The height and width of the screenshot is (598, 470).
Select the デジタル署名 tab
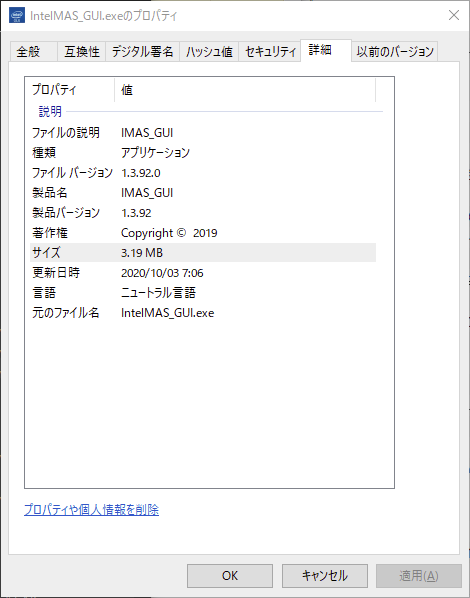(x=142, y=51)
